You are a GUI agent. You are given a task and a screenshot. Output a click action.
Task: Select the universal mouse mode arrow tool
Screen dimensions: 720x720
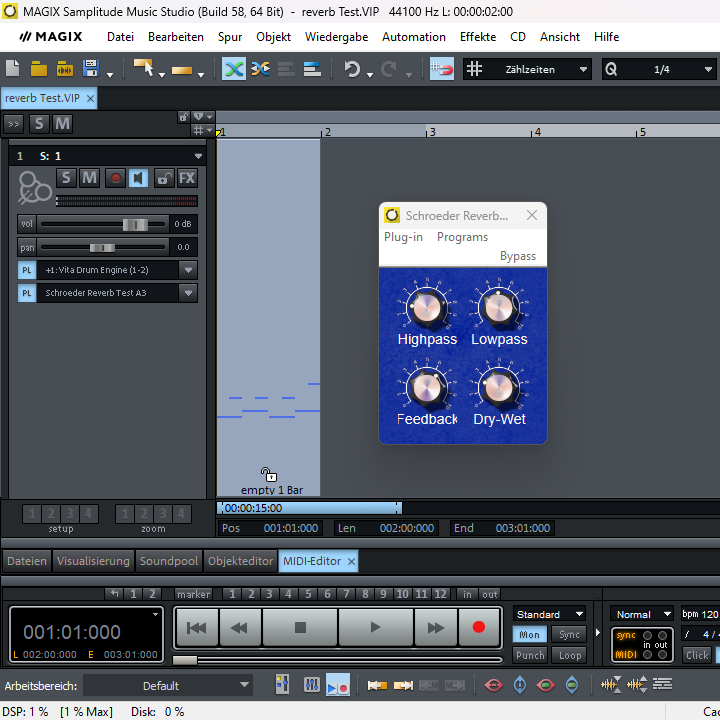(143, 68)
